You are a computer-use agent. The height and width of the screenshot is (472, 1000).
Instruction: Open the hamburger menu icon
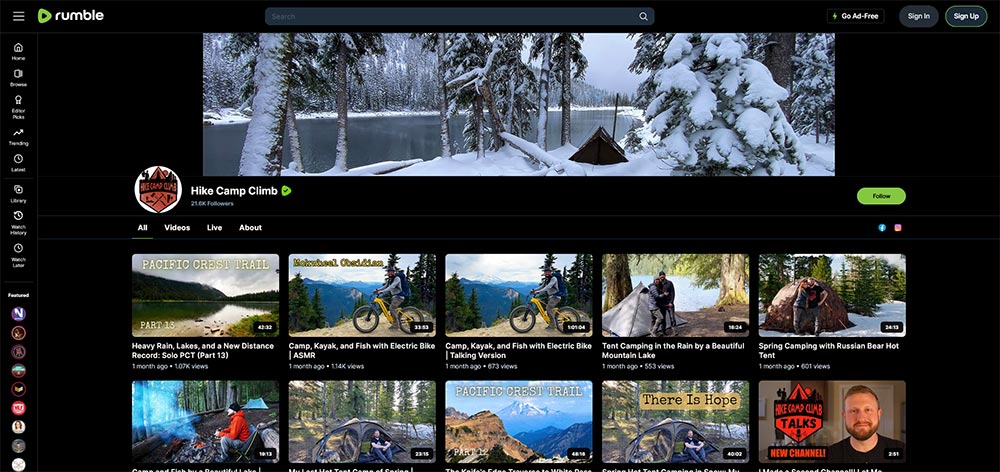point(18,16)
